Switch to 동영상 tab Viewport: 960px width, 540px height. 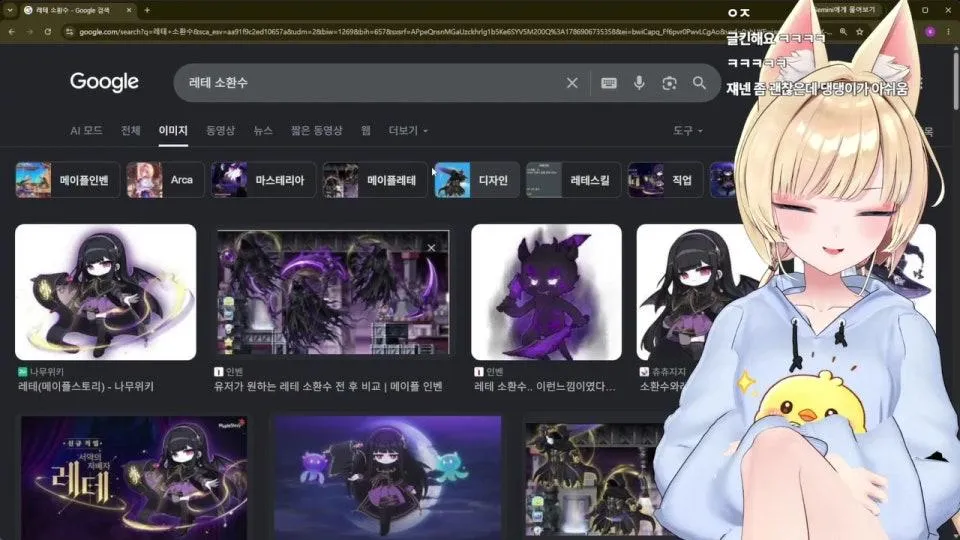point(220,130)
